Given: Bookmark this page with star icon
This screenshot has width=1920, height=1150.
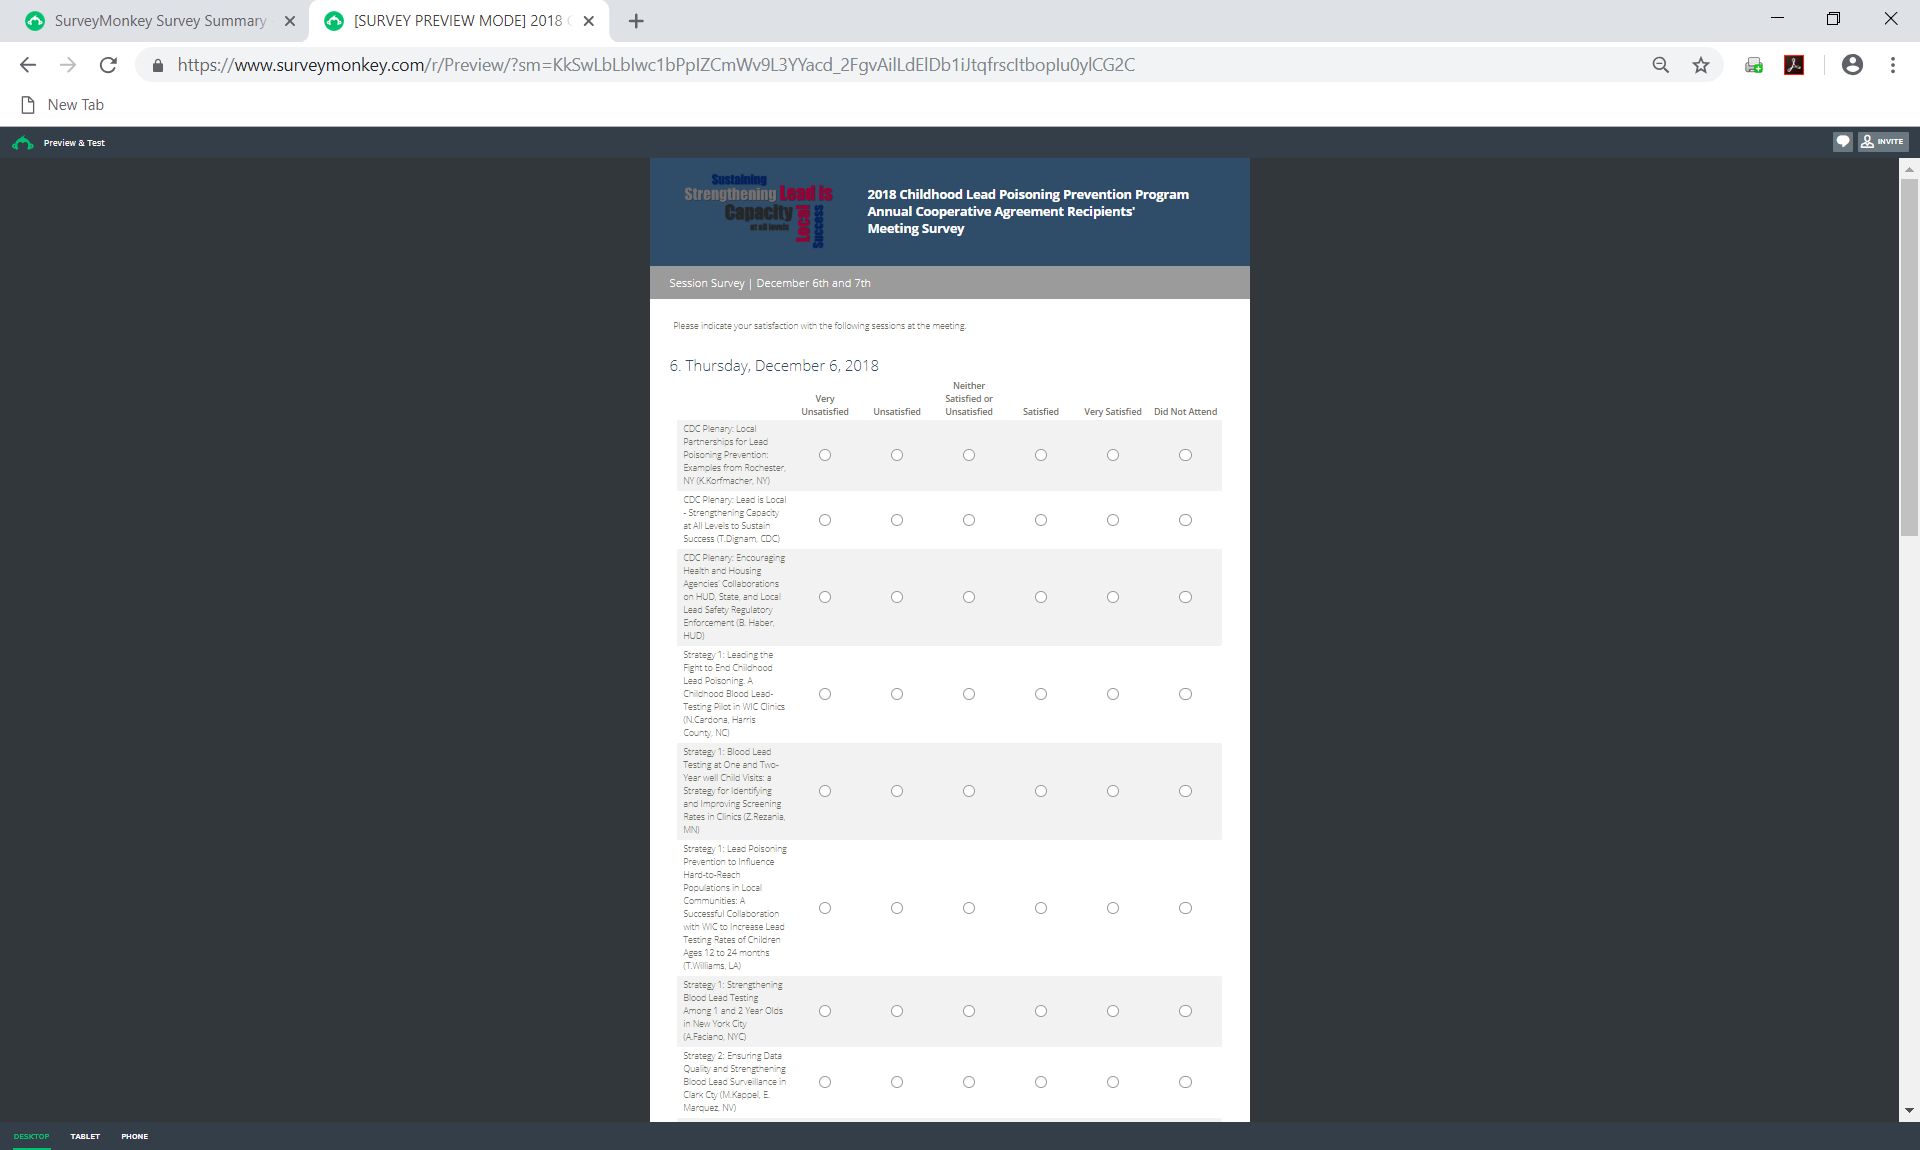Looking at the screenshot, I should [x=1701, y=65].
